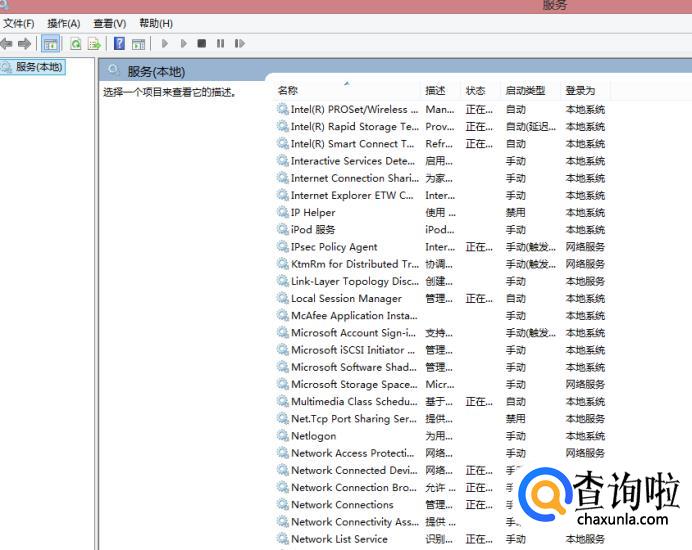
Task: Click the Stop service square icon
Action: click(202, 43)
